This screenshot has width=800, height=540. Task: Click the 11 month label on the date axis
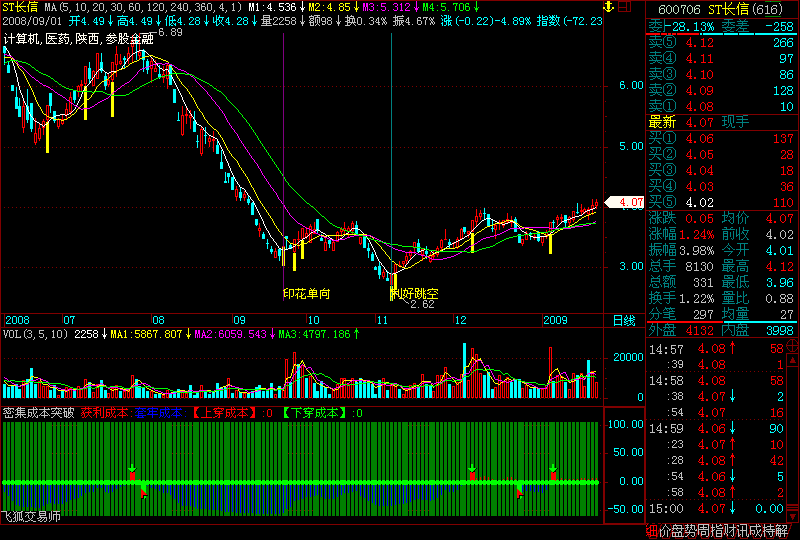coord(382,320)
